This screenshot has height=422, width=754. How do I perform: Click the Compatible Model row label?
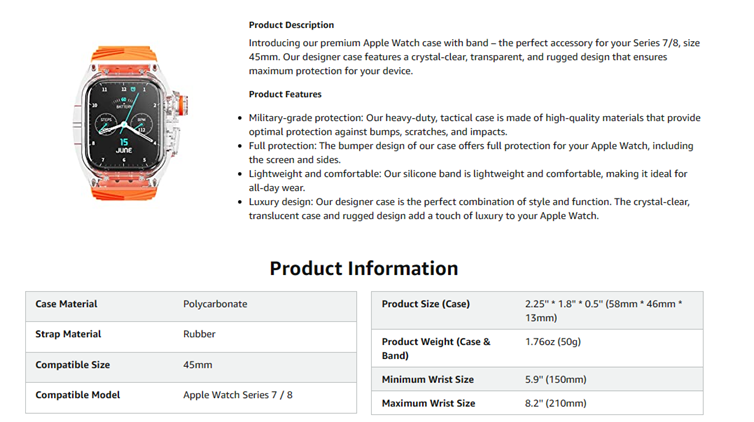(77, 395)
